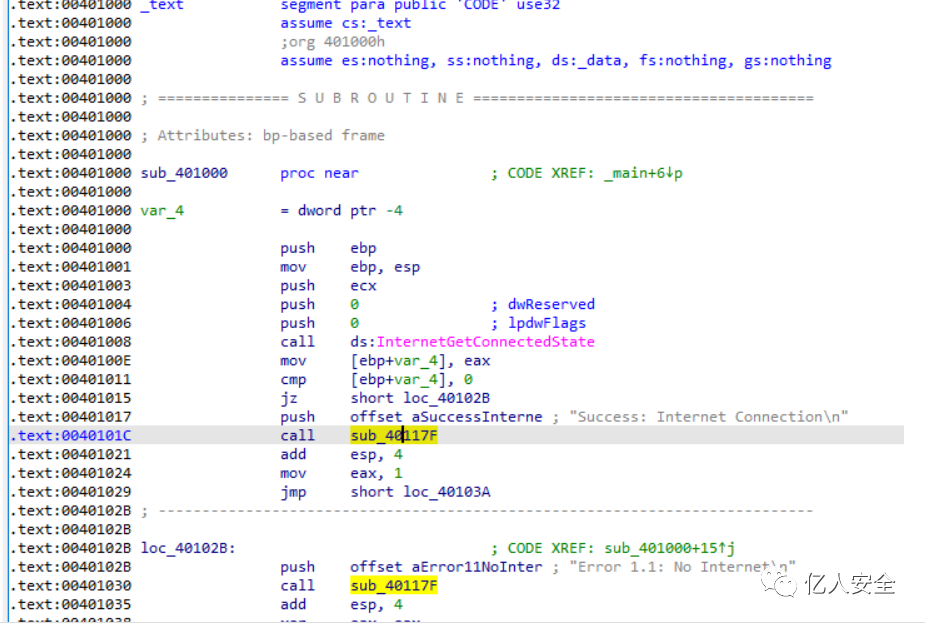
Task: Click the 'jmp' mnemonic at 00401029
Action: pyautogui.click(x=293, y=492)
